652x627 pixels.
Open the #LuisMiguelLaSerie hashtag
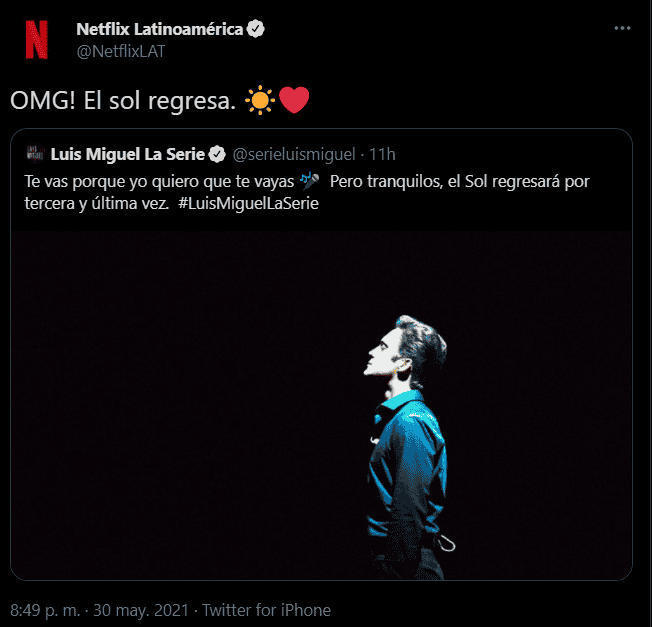pos(244,202)
